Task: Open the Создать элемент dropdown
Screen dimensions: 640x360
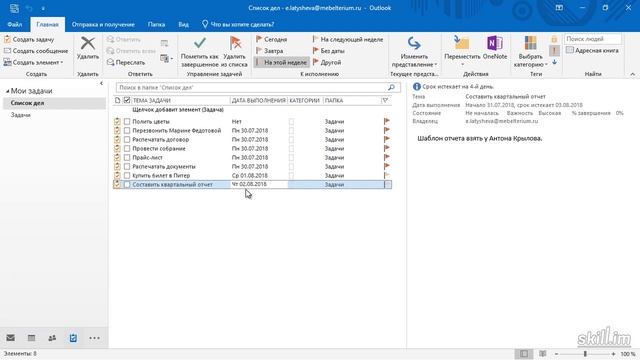Action: click(x=33, y=62)
